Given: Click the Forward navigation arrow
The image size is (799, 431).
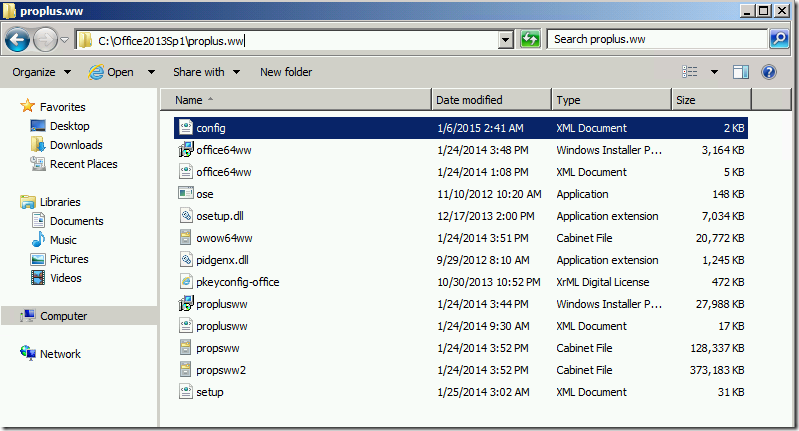Looking at the screenshot, I should (45, 40).
